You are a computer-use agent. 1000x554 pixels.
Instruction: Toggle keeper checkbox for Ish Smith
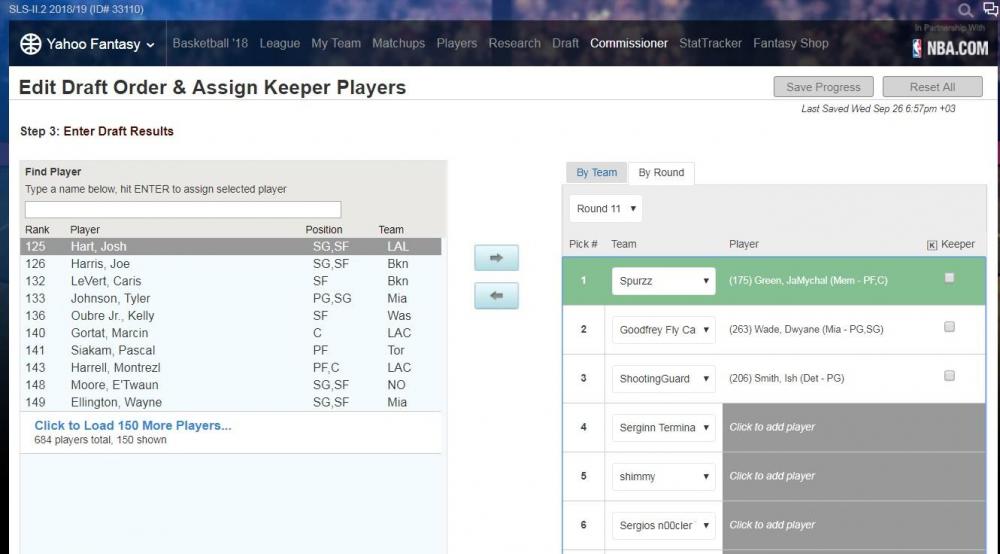tap(949, 376)
